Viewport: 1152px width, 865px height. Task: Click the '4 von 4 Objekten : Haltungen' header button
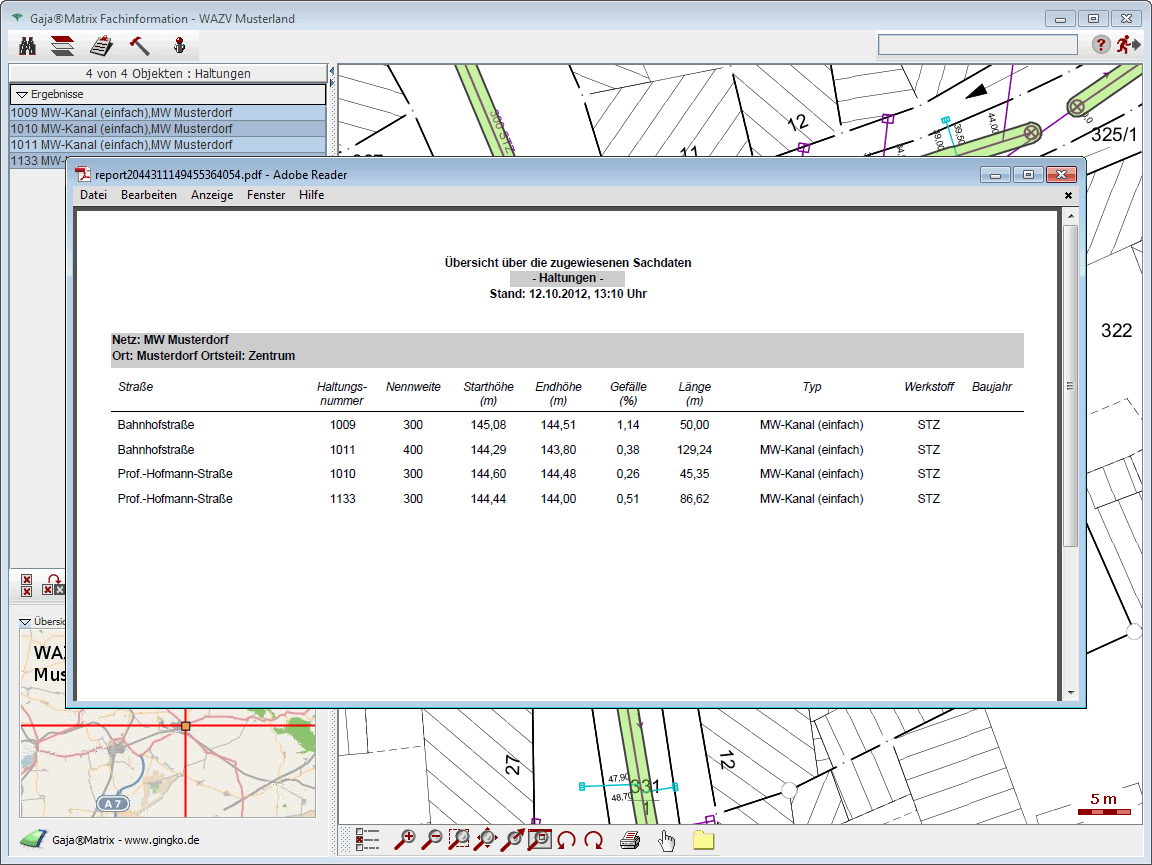[168, 73]
